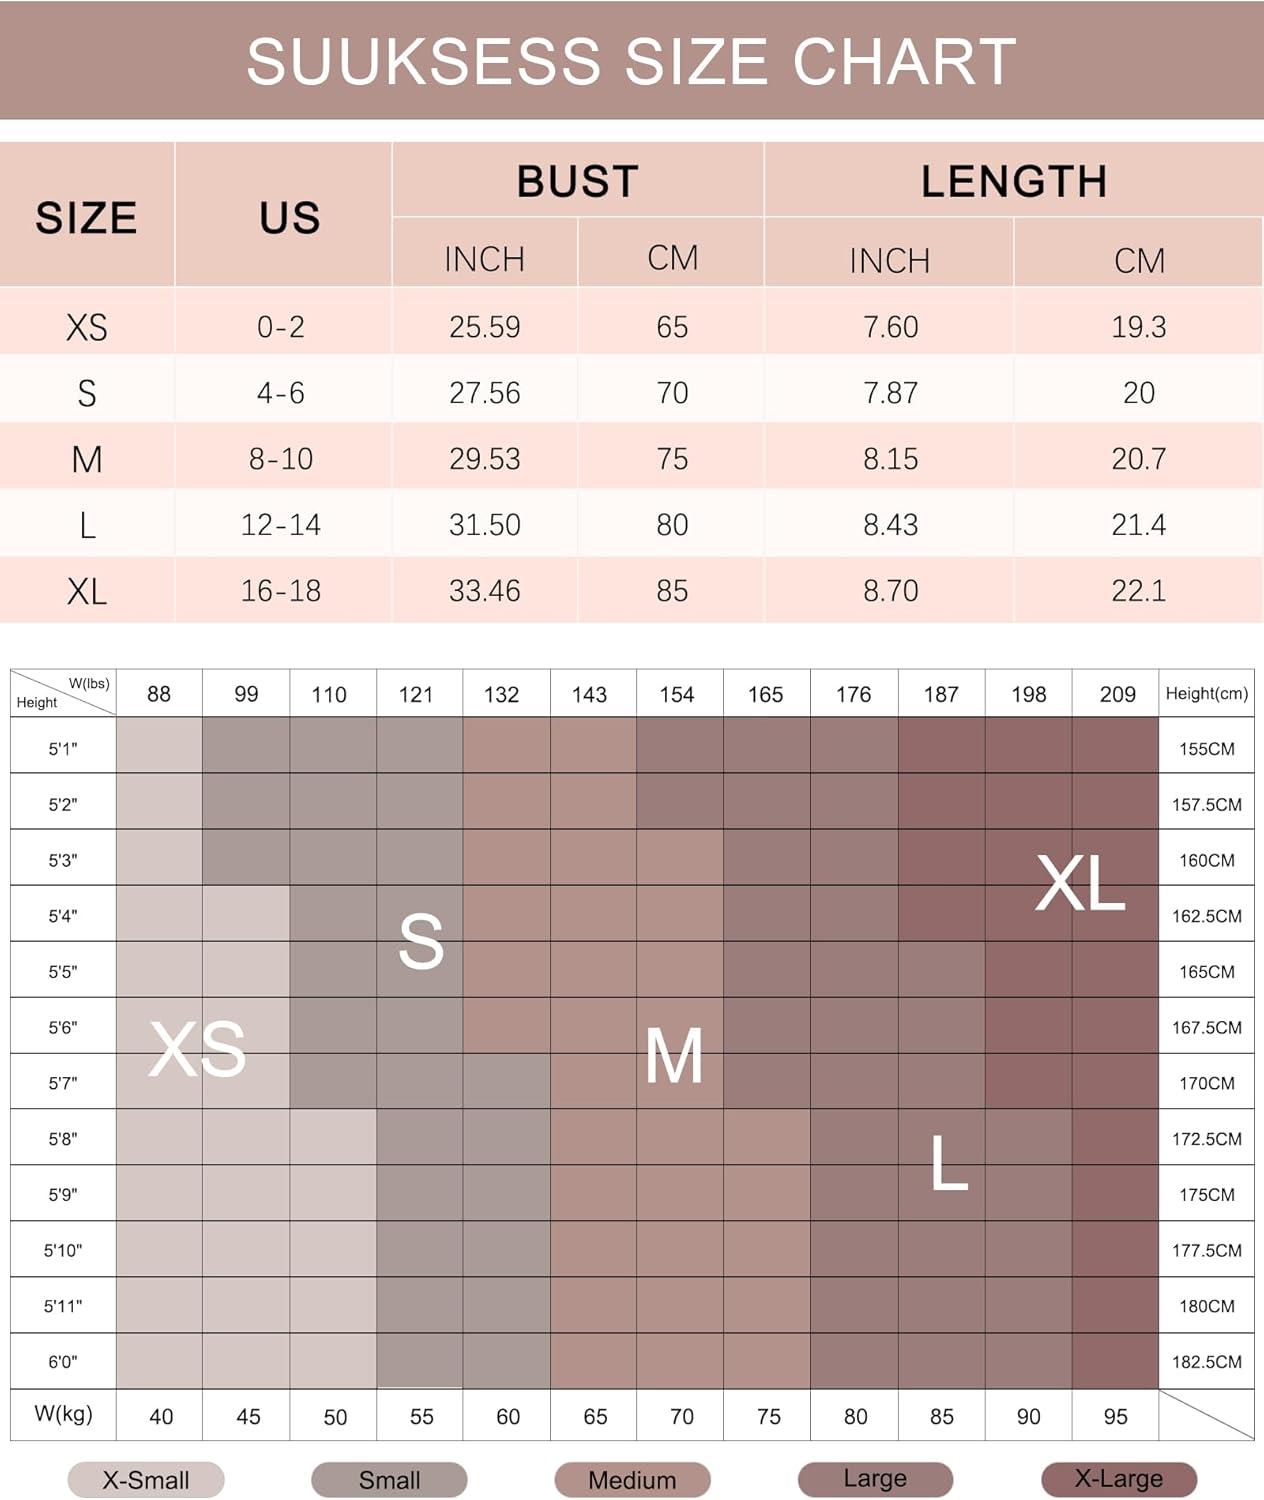Click the 209 lbs weight column header

click(x=1117, y=694)
